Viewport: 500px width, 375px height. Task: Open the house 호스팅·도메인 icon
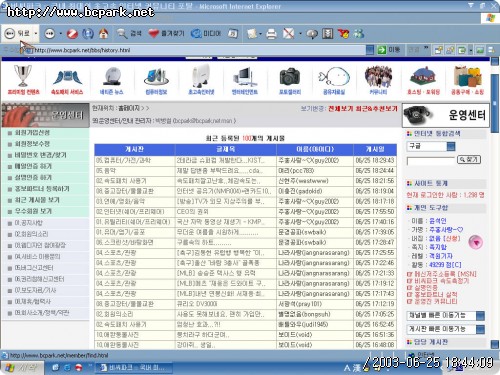(x=423, y=81)
